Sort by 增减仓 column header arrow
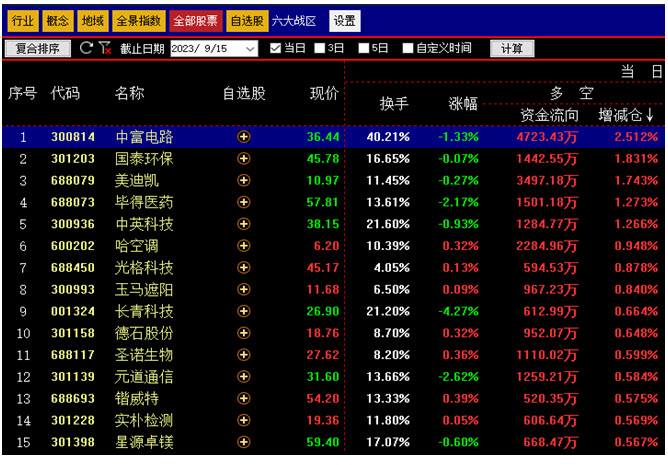The width and height of the screenshot is (668, 465). tap(649, 115)
